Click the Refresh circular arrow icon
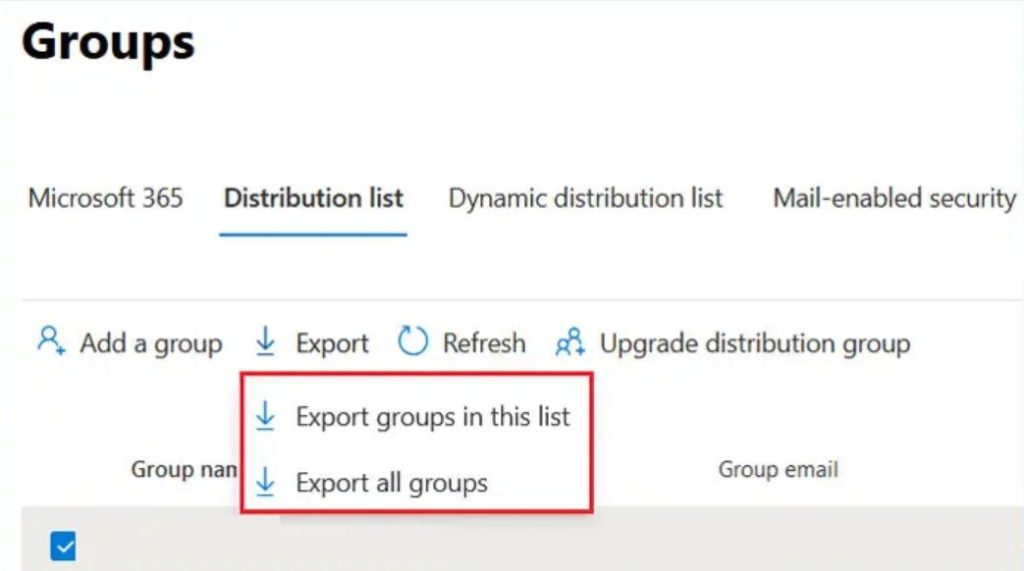 413,341
